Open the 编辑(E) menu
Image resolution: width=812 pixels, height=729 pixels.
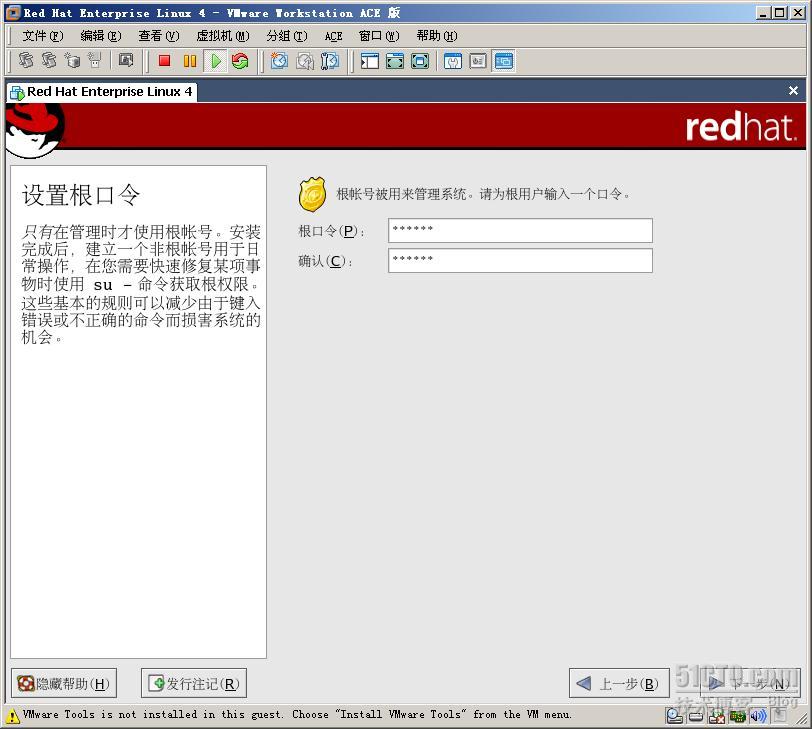tap(101, 36)
